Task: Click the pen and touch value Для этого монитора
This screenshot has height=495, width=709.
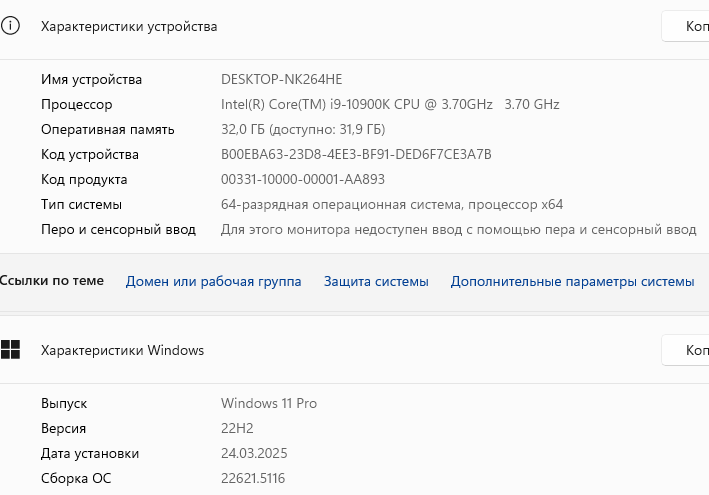Action: (x=458, y=230)
